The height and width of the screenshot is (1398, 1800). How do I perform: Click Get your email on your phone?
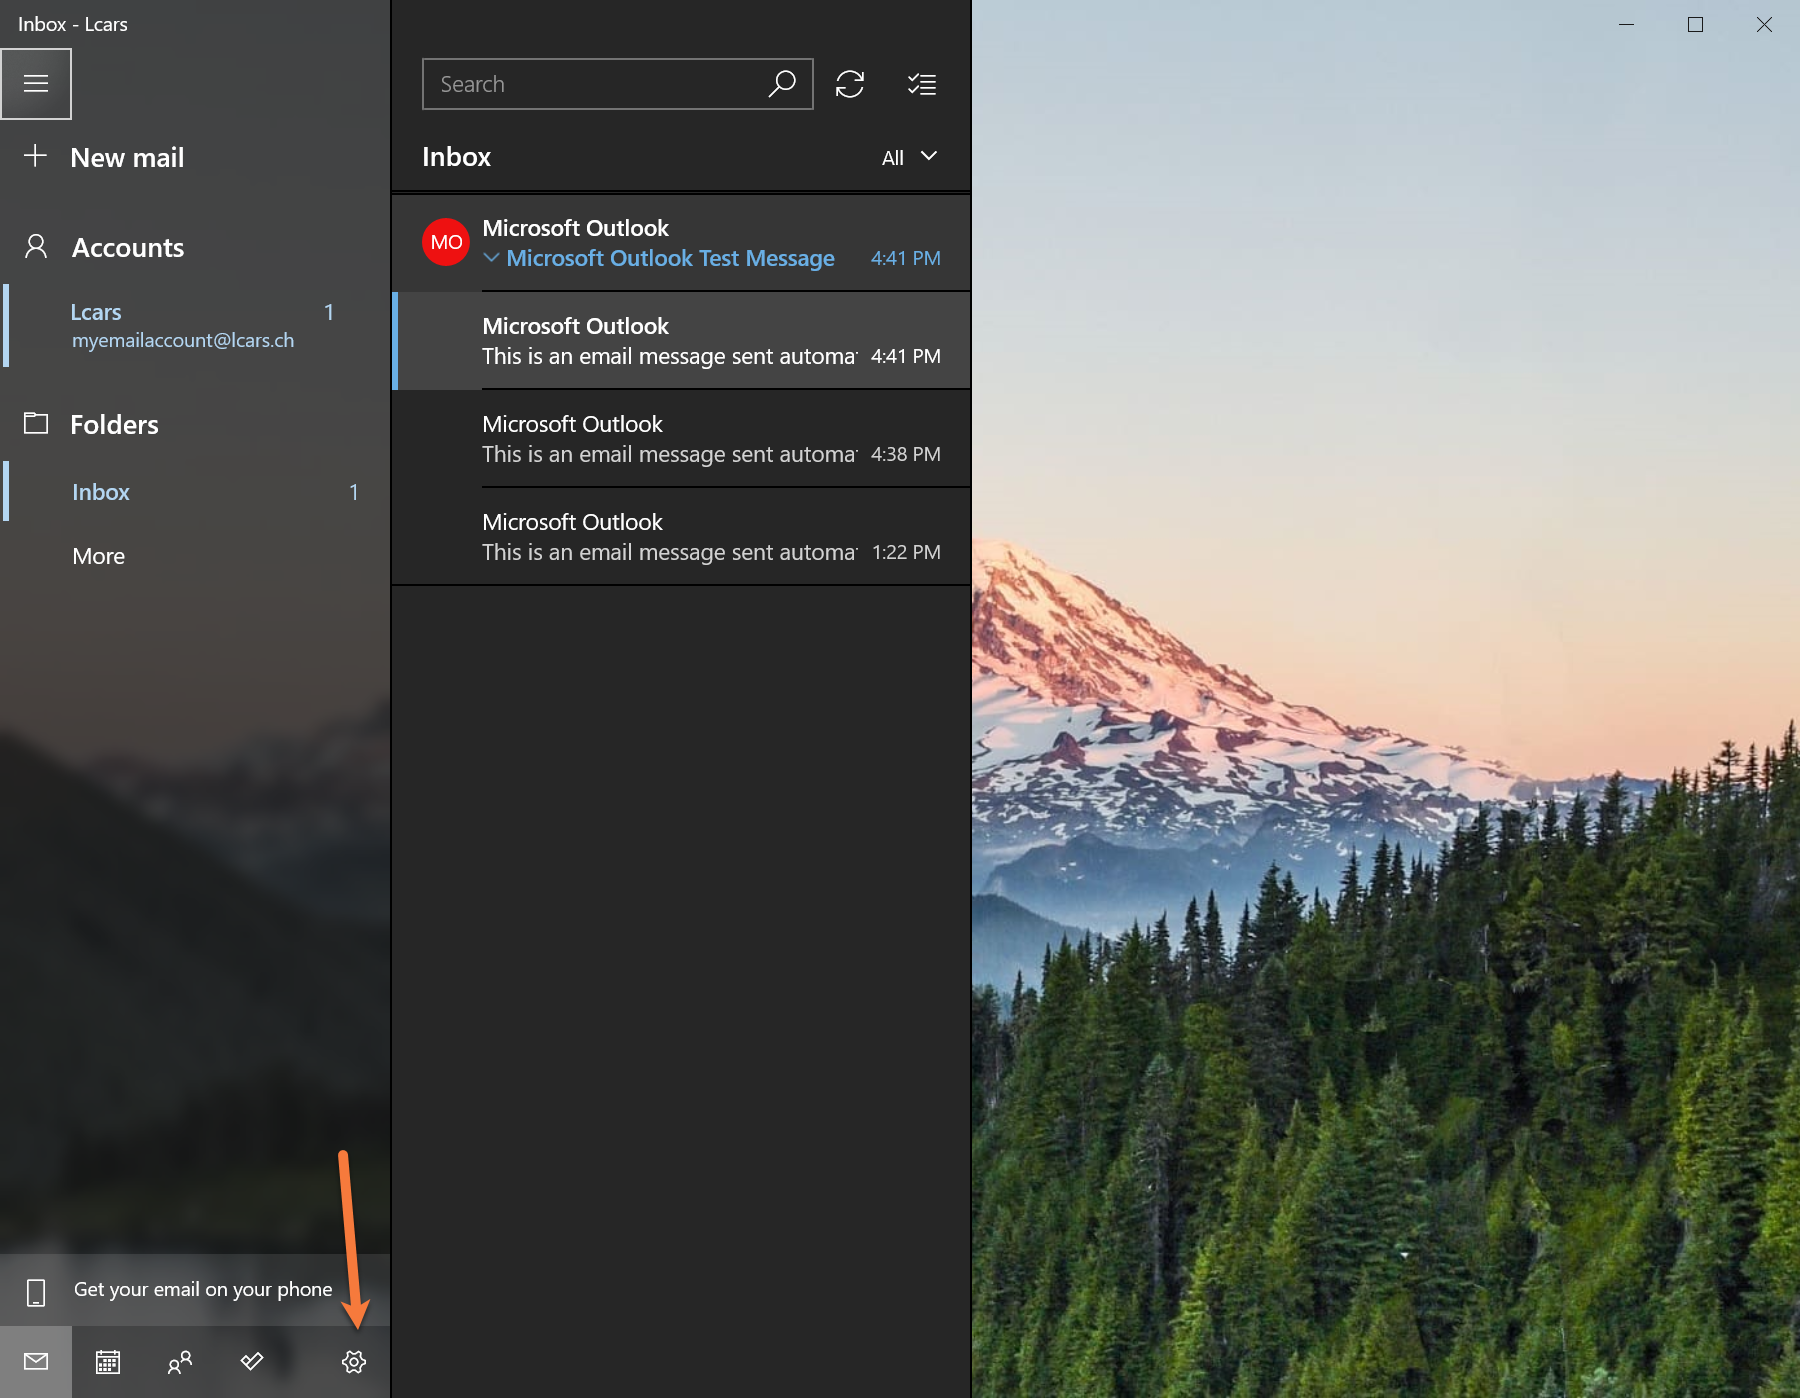202,1290
